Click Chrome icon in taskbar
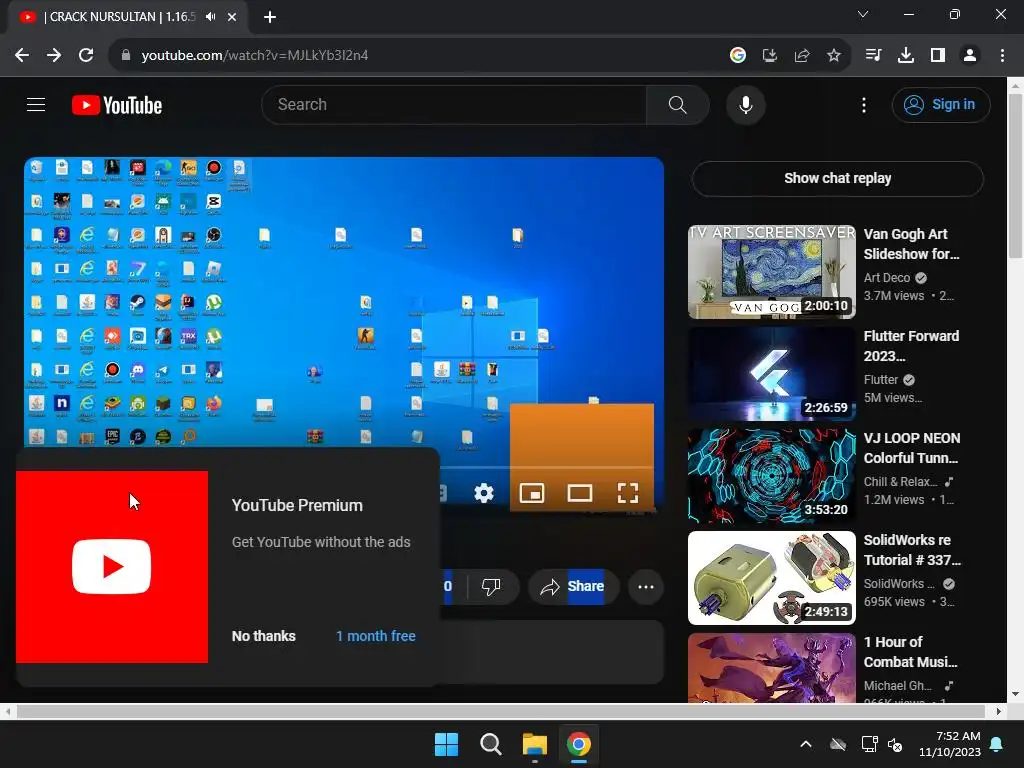 pyautogui.click(x=579, y=744)
